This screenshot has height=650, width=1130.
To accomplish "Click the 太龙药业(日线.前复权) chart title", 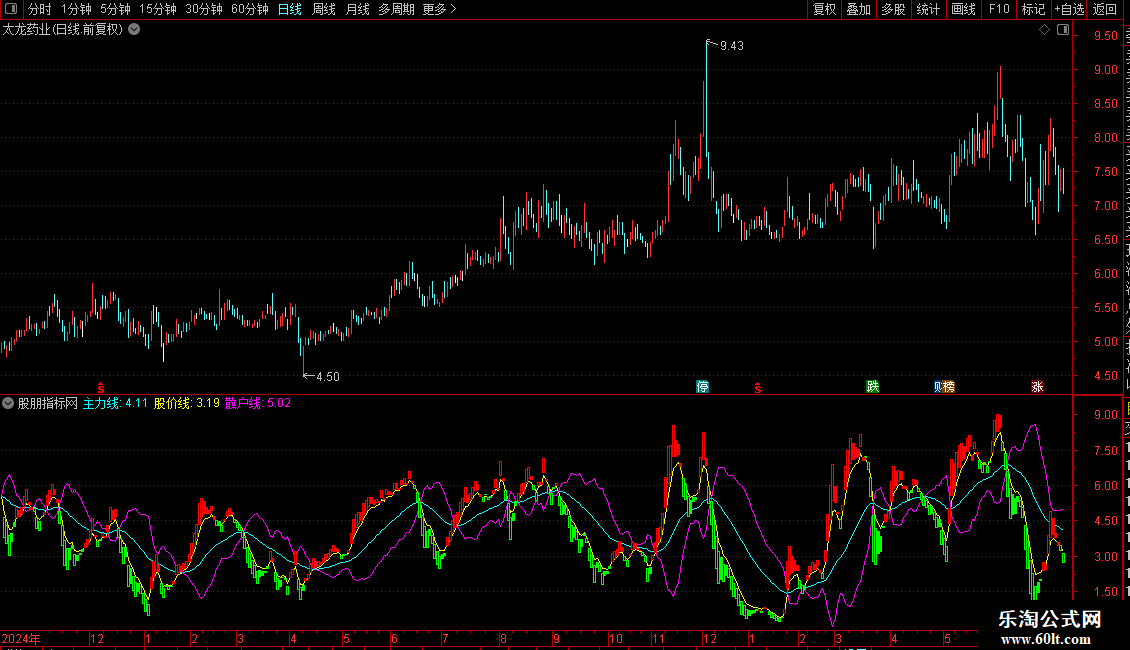I will coord(63,30).
